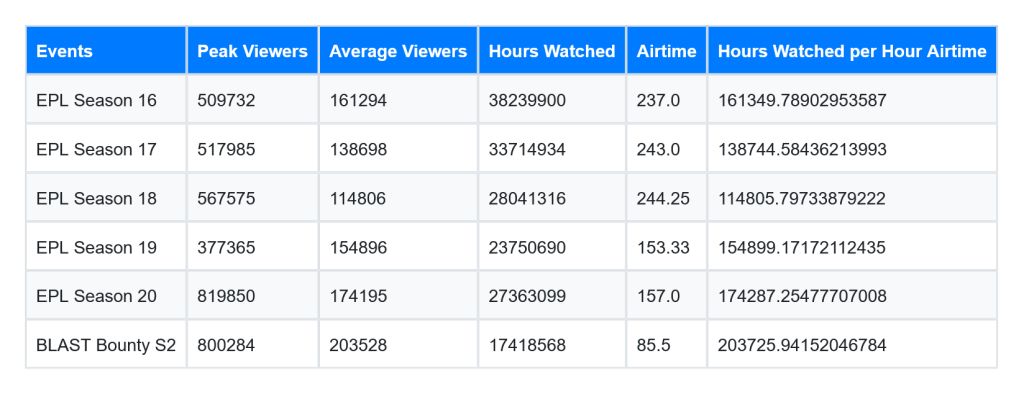Select the Peak Viewers column header
The image size is (1024, 394).
tap(253, 51)
